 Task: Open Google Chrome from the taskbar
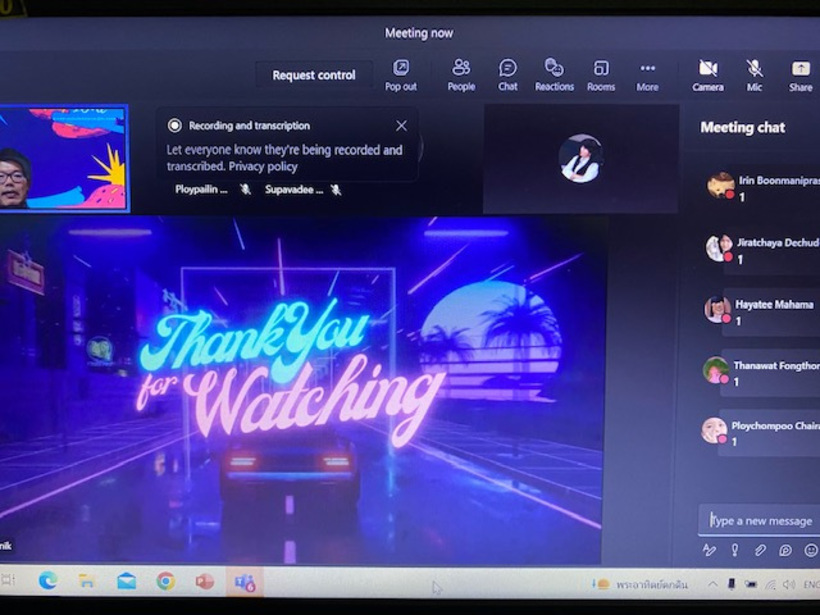165,581
